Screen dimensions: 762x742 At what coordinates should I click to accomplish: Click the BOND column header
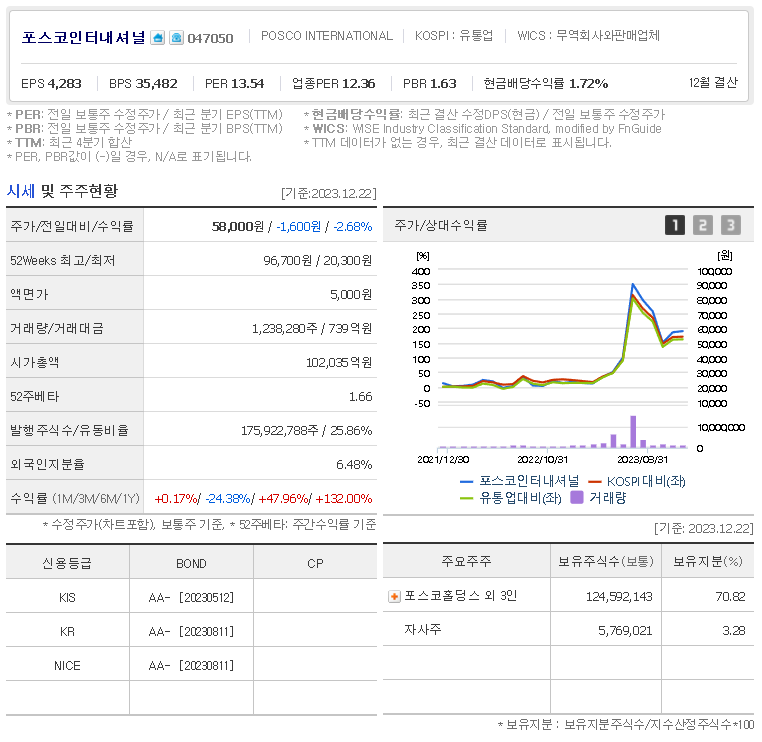pyautogui.click(x=191, y=564)
